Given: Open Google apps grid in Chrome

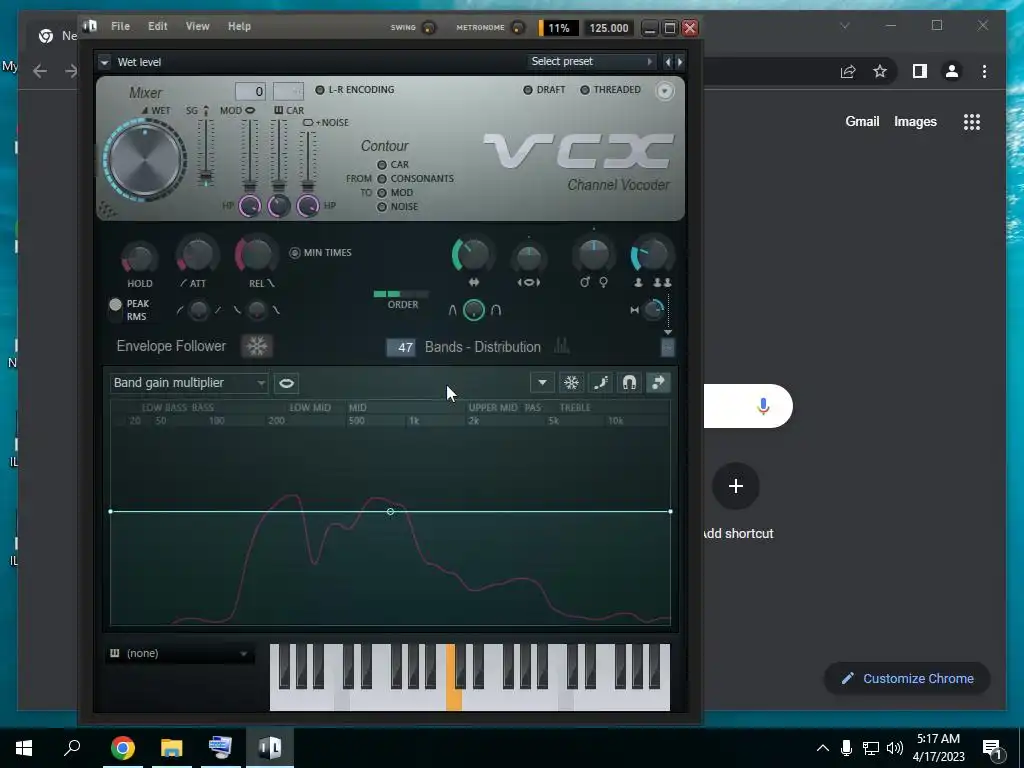Looking at the screenshot, I should (x=972, y=122).
